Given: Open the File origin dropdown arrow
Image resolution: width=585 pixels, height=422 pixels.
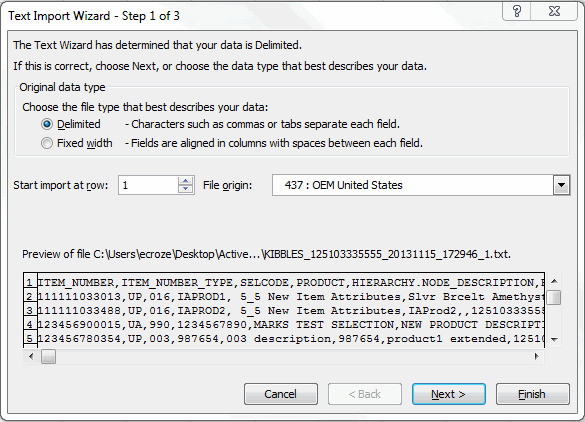Looking at the screenshot, I should (561, 185).
